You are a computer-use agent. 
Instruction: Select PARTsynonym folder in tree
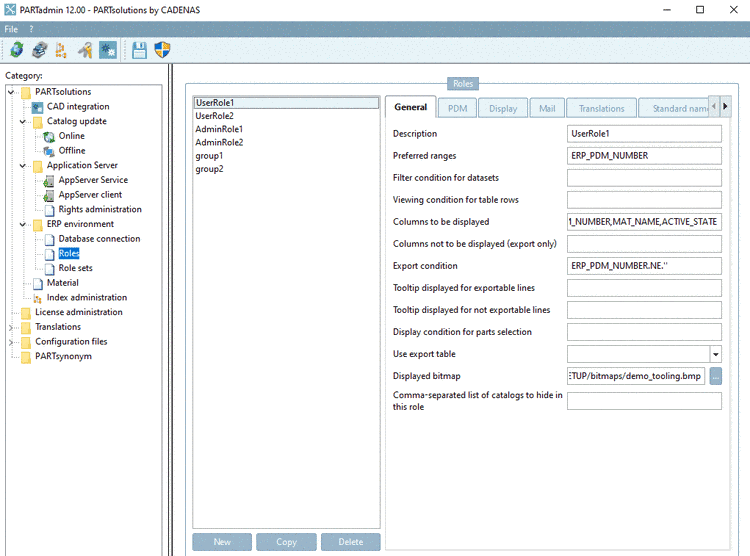tap(63, 356)
